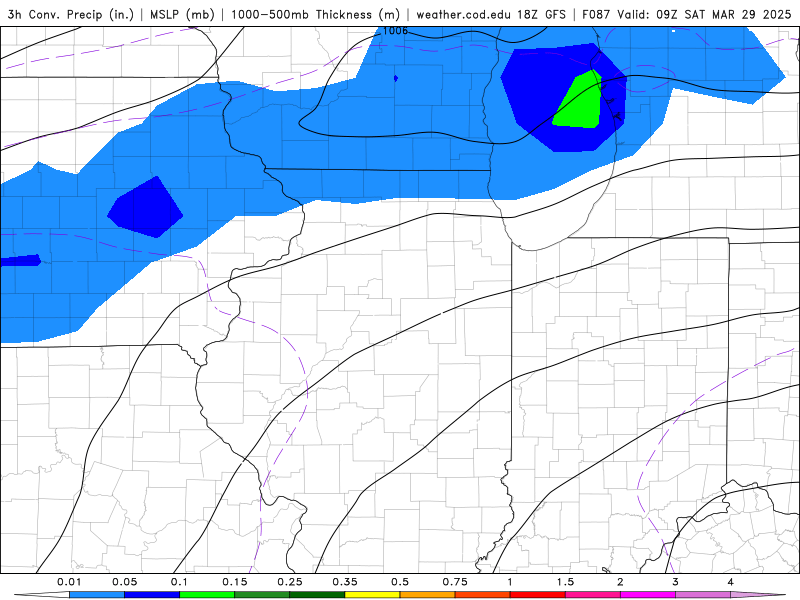The height and width of the screenshot is (600, 800).
Task: Click the 'MSLP (mb)' title text
Action: tap(182, 14)
